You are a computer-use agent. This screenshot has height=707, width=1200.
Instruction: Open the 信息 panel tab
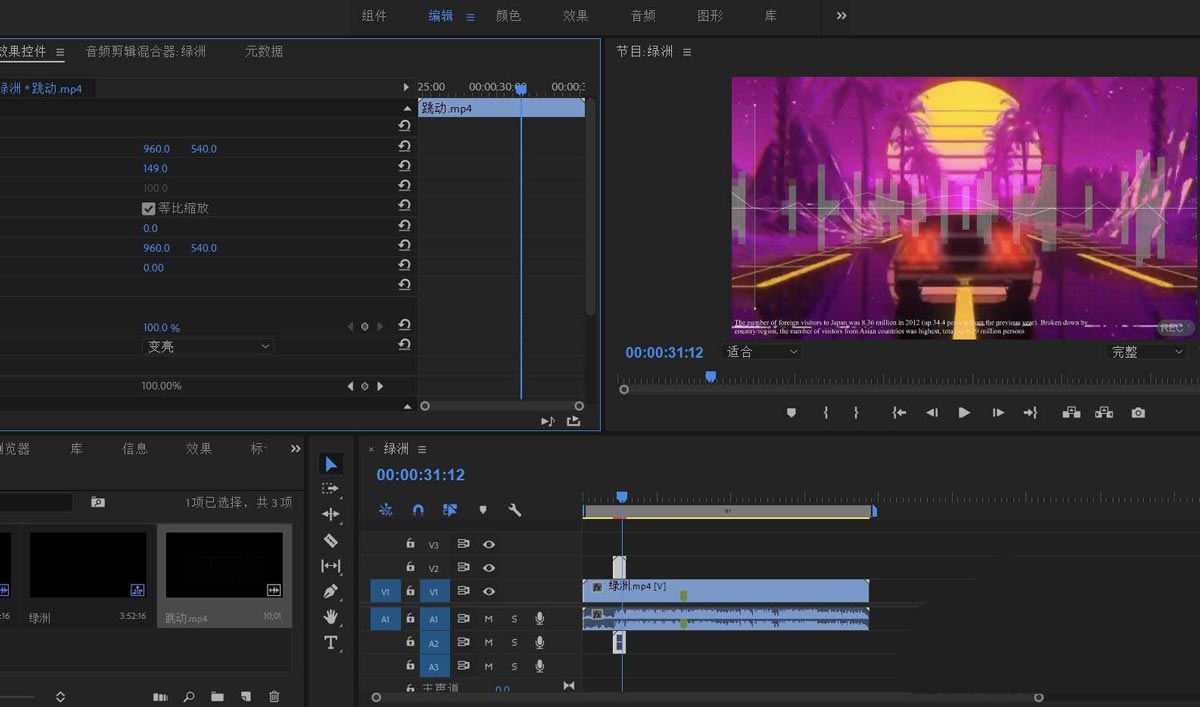(x=135, y=449)
